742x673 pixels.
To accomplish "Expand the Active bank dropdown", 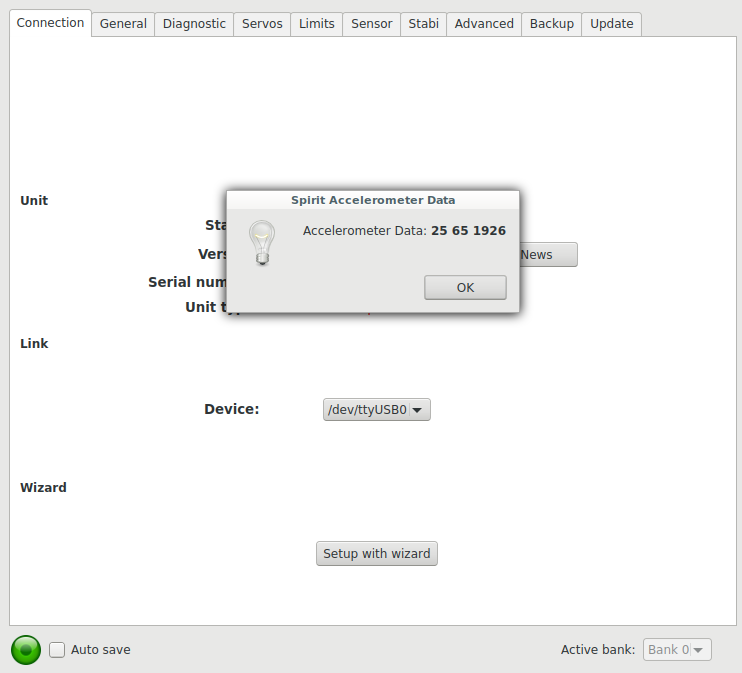I will 677,650.
